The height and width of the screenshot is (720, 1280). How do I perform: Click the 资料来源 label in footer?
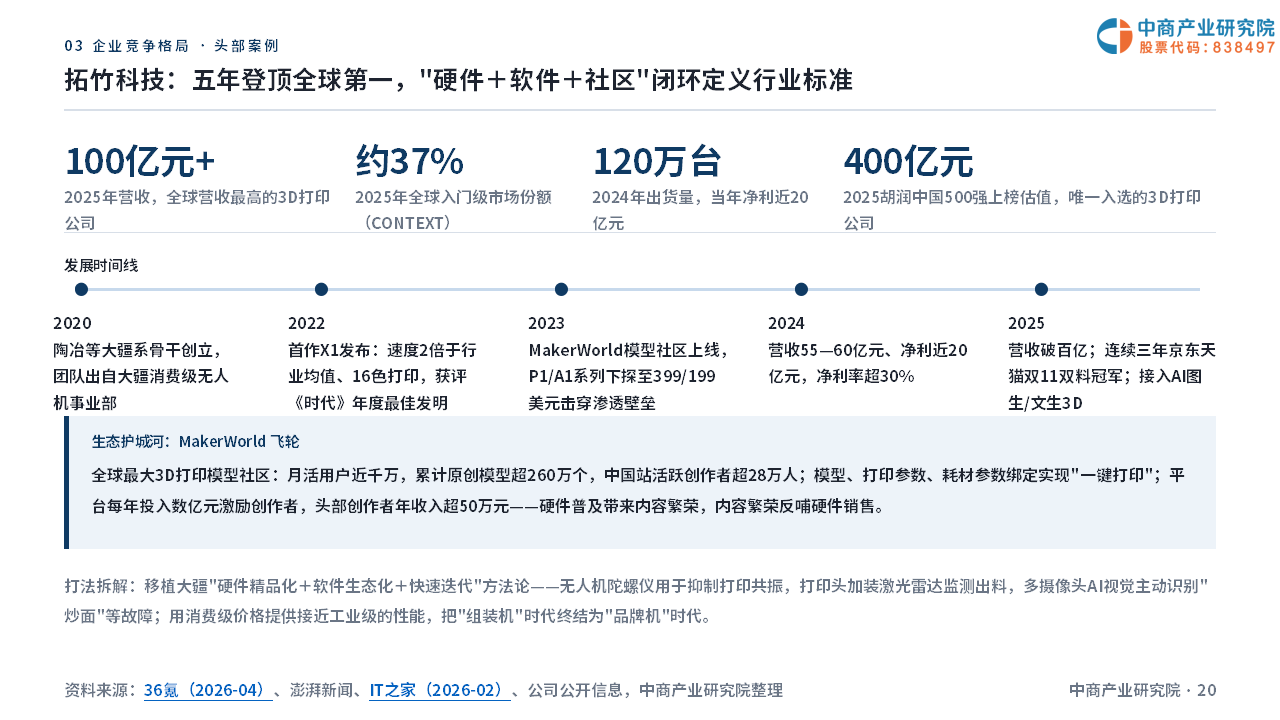[x=101, y=690]
